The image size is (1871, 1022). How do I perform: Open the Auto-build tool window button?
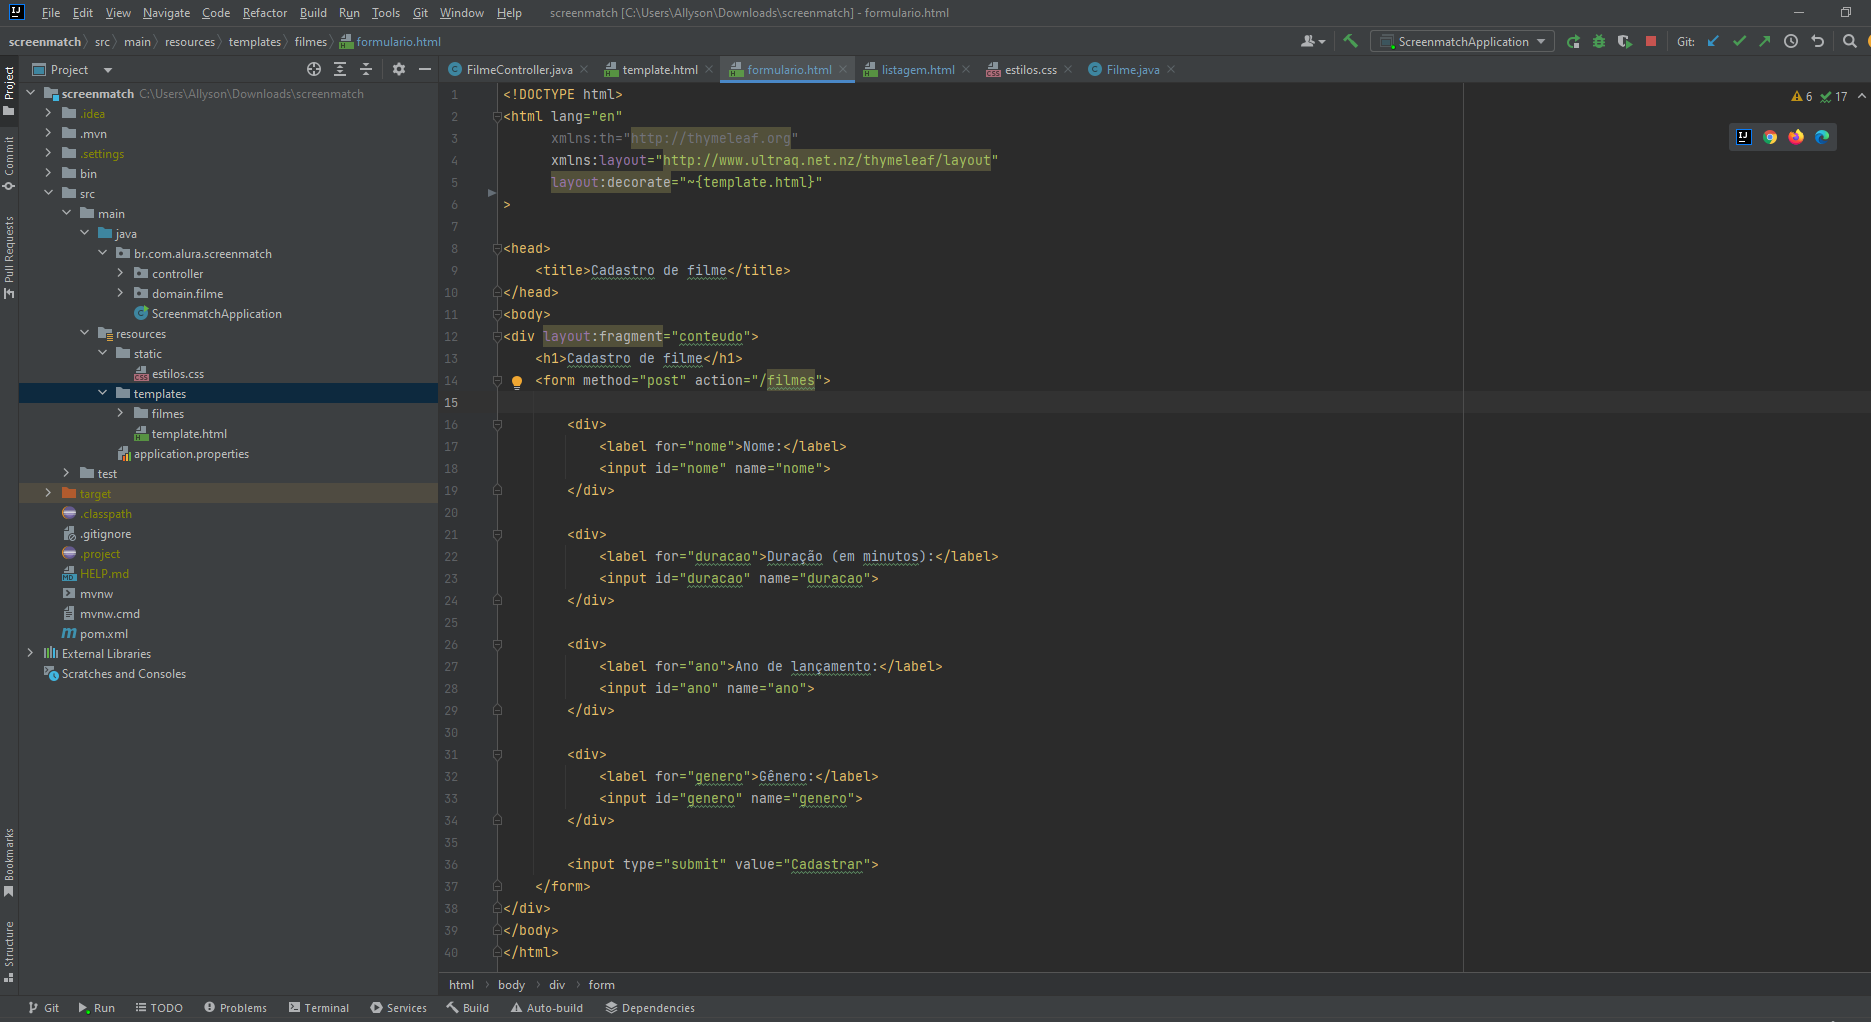547,1008
